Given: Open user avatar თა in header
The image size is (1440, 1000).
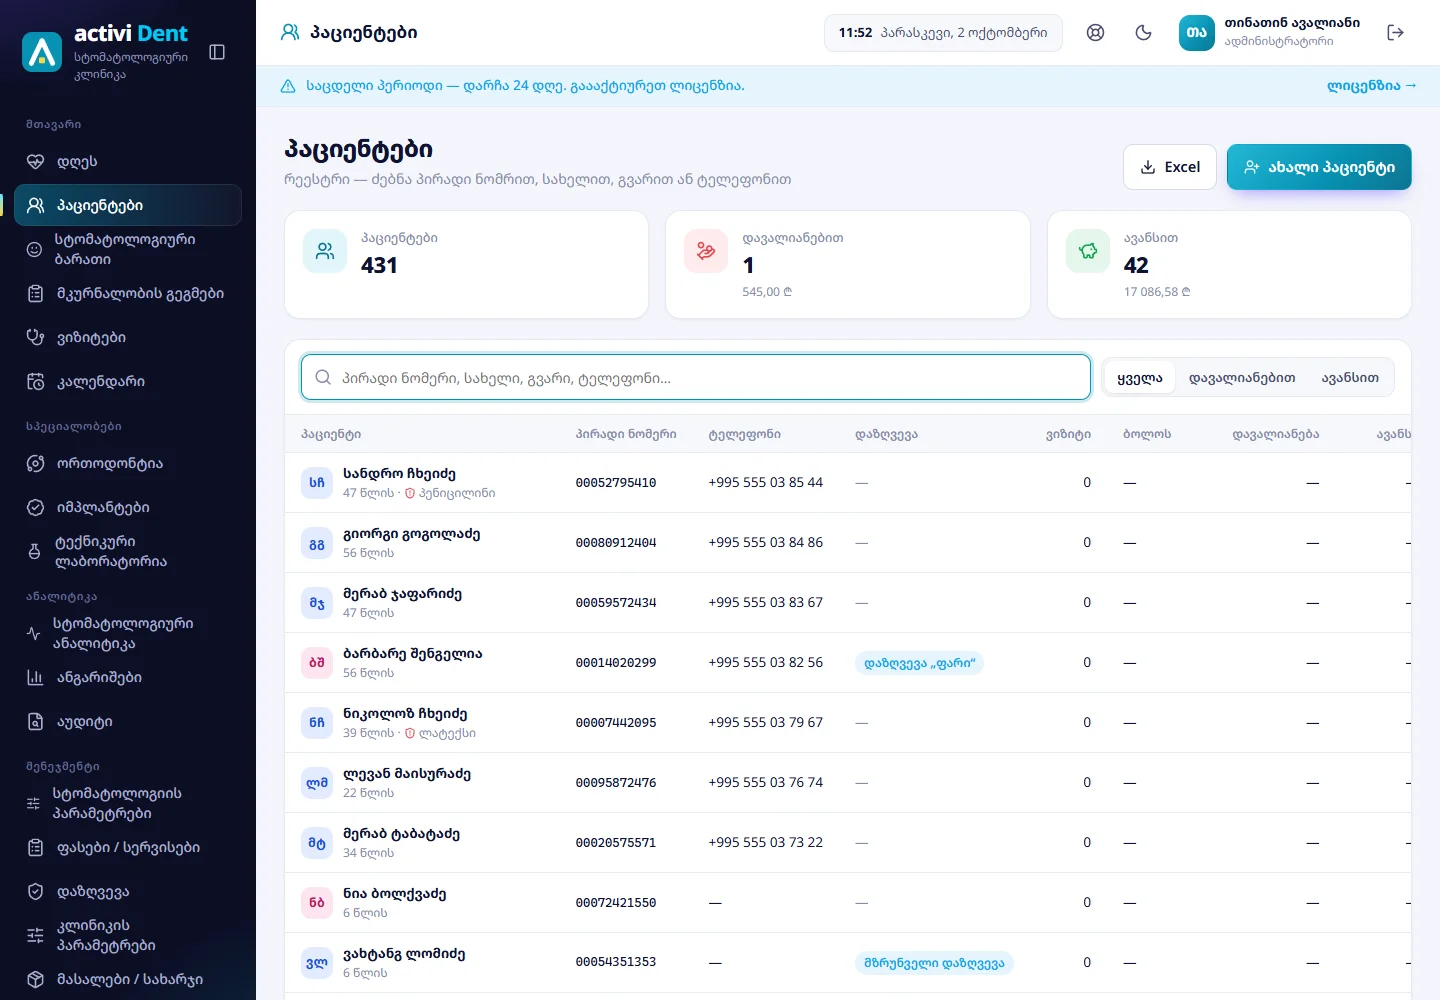Looking at the screenshot, I should (x=1197, y=33).
